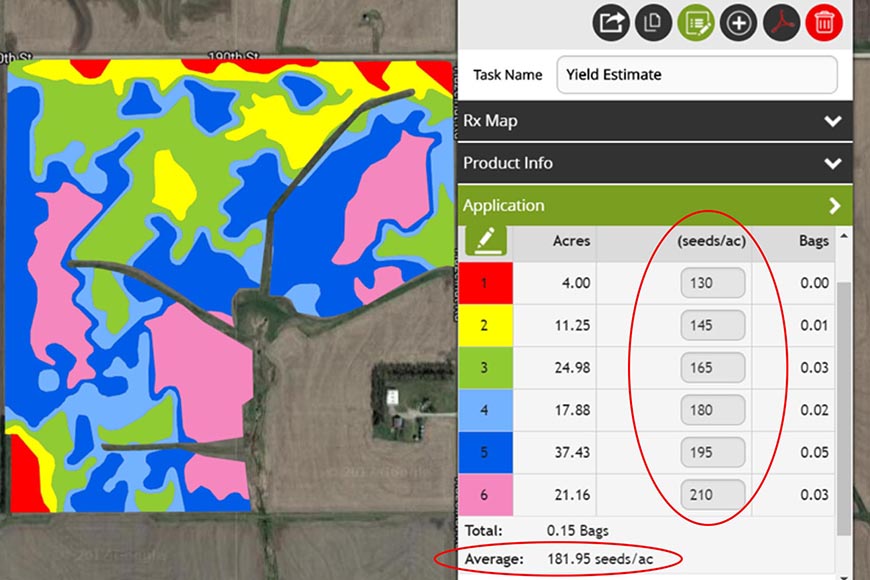Click the green pencil edit icon in table
The width and height of the screenshot is (870, 580).
(x=486, y=240)
